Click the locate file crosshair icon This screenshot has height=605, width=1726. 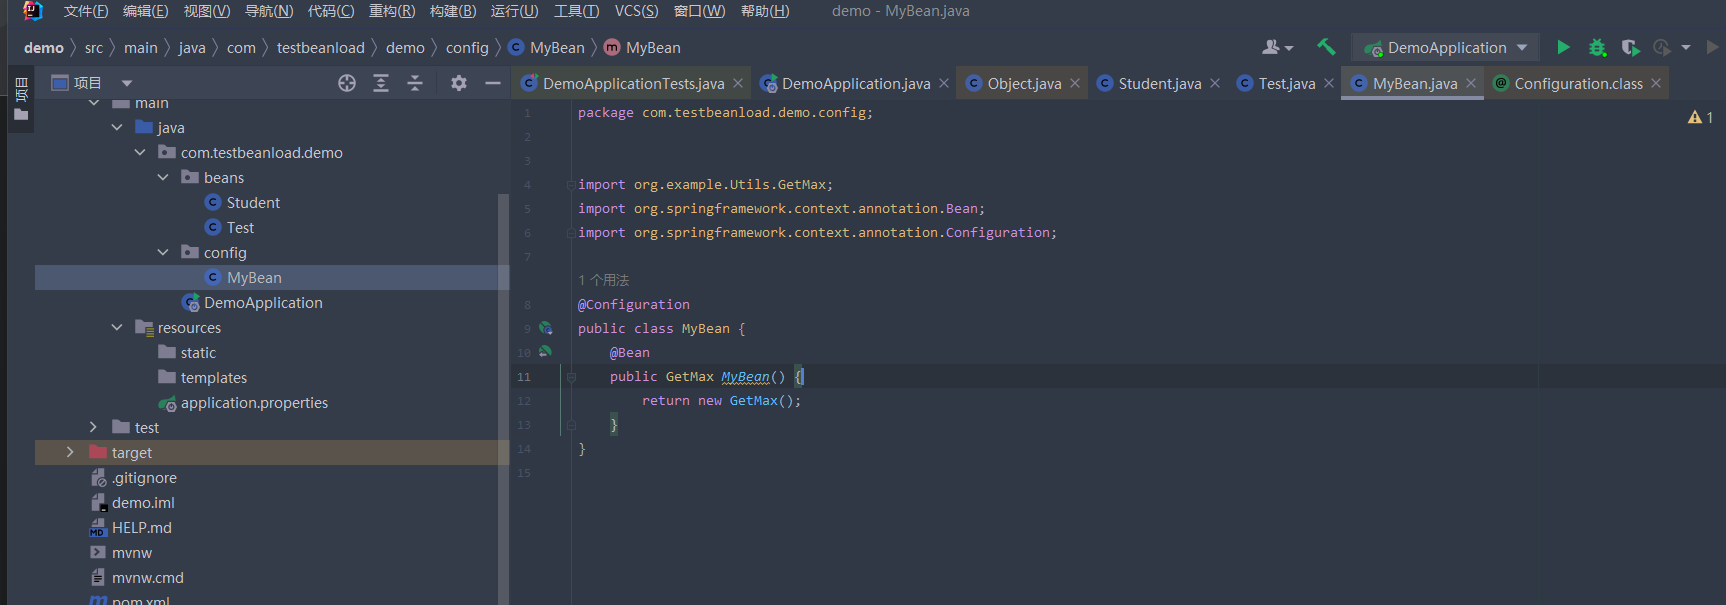[347, 83]
